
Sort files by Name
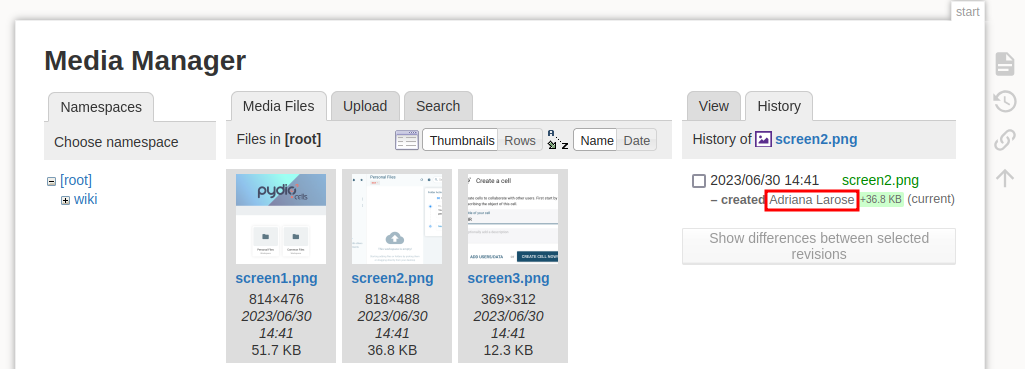596,140
